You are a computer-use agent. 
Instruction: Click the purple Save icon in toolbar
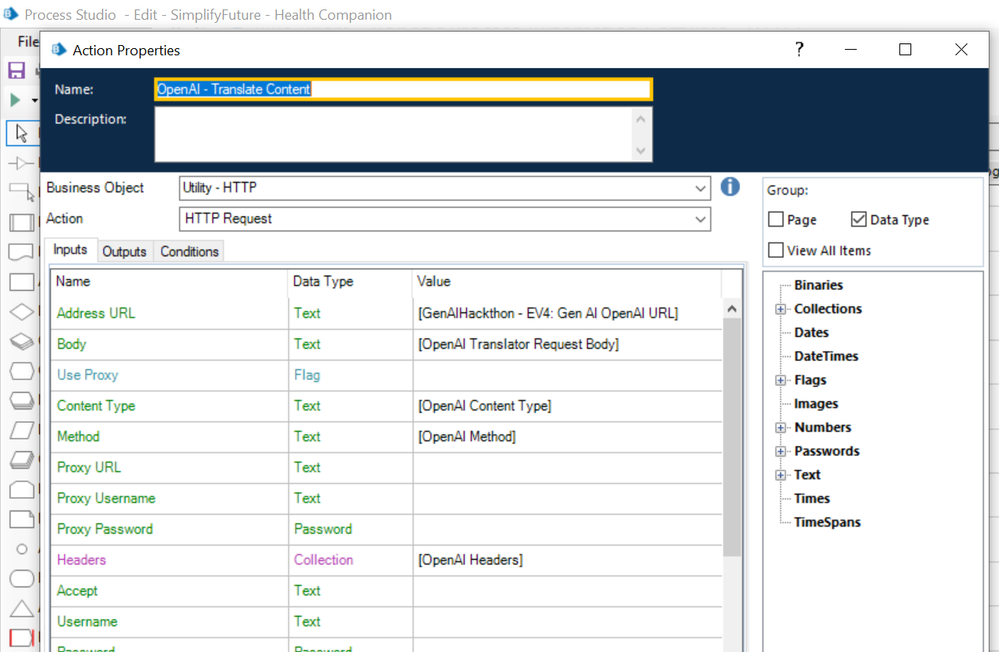[x=17, y=71]
